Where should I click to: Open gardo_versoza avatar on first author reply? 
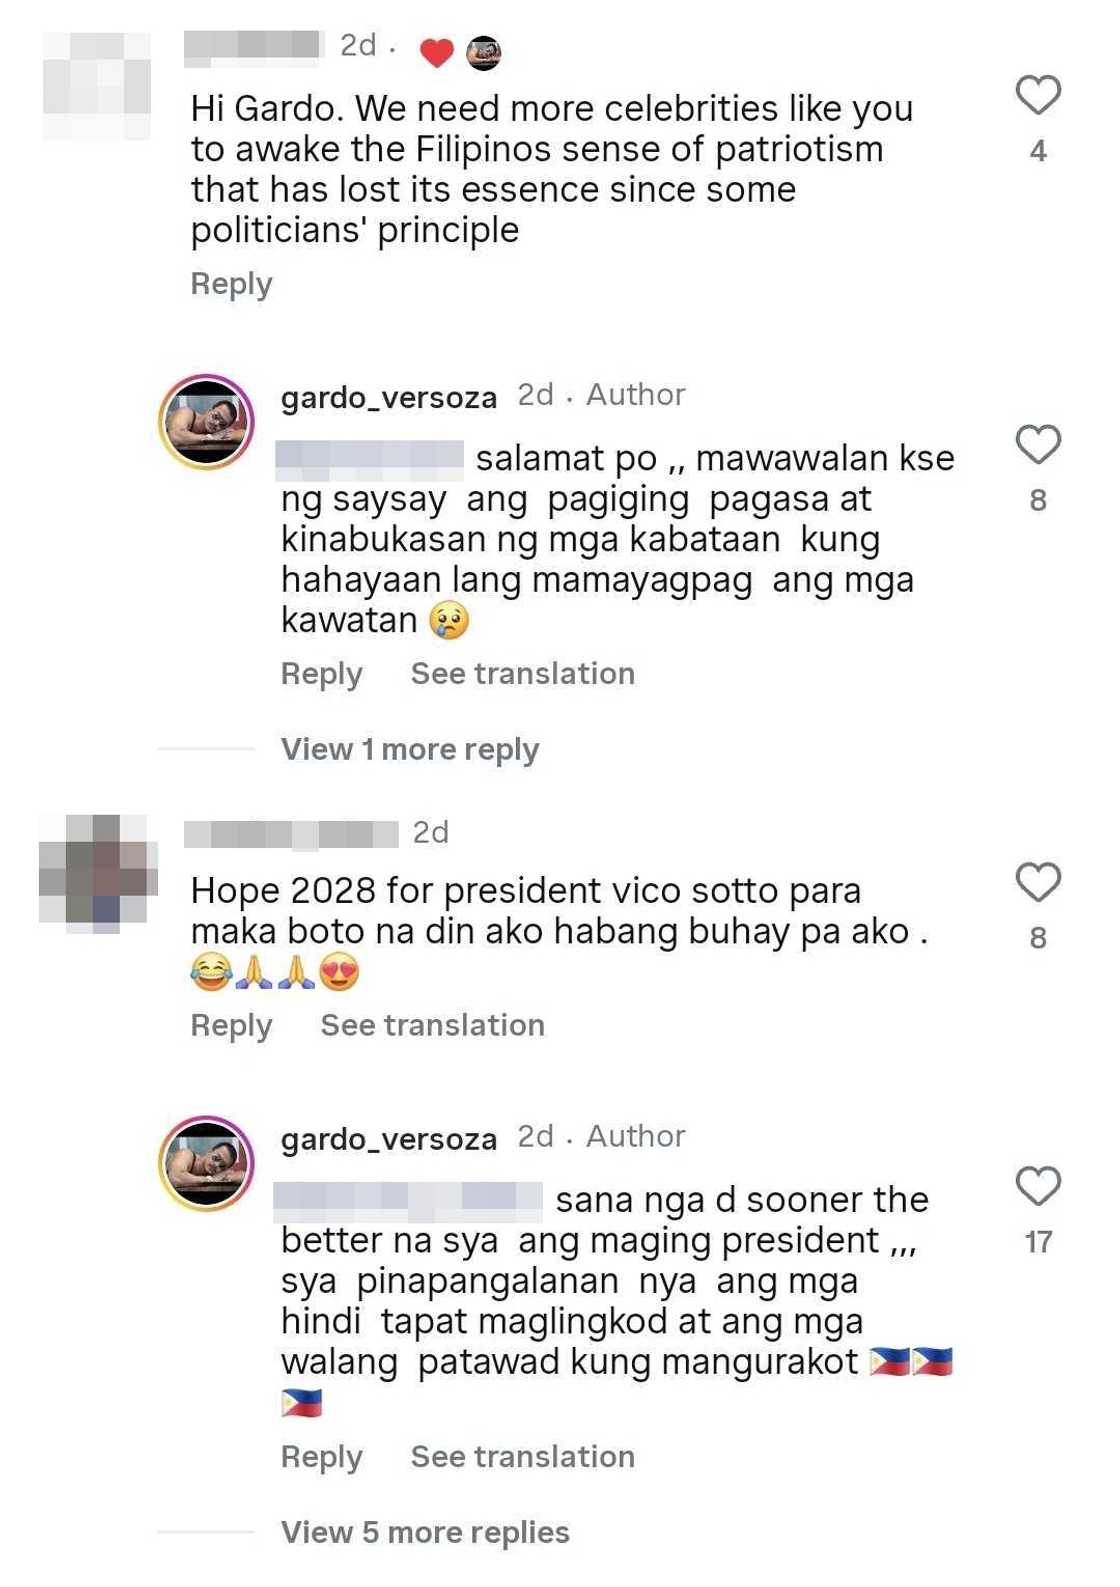coord(206,422)
